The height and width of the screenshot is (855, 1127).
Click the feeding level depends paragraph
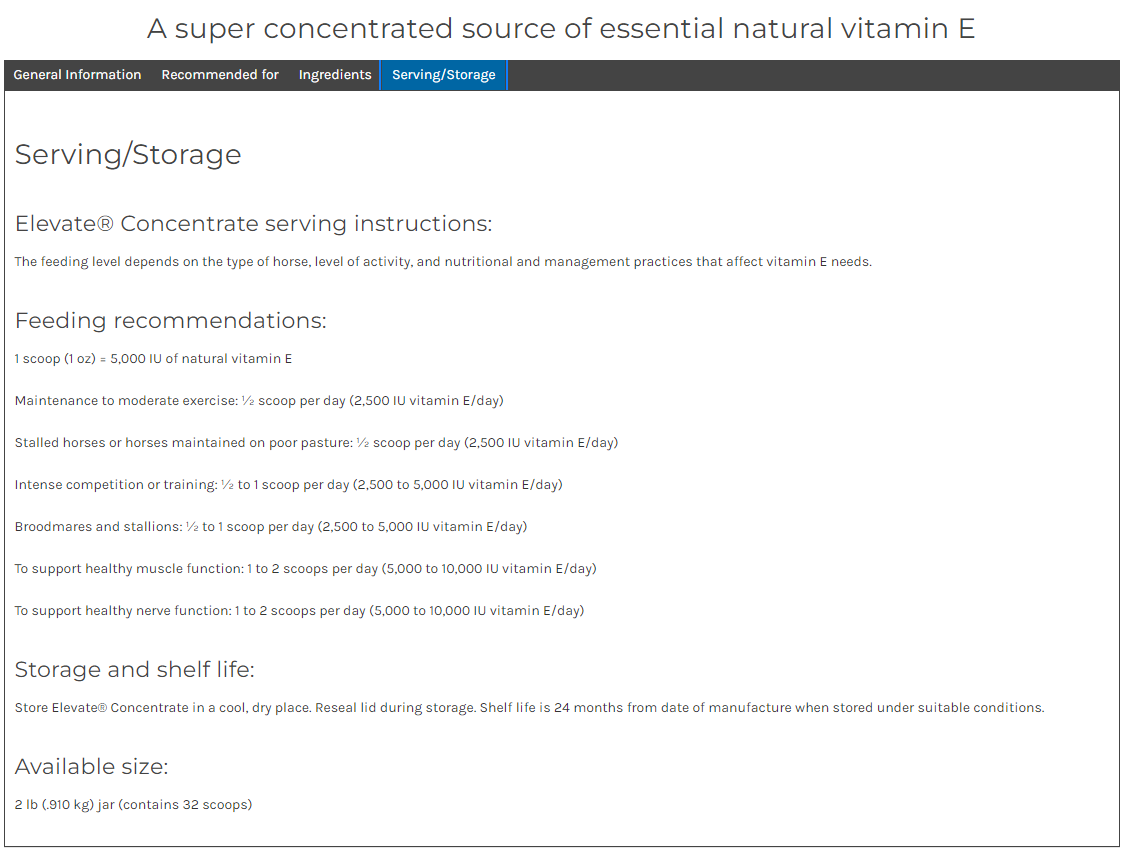443,262
